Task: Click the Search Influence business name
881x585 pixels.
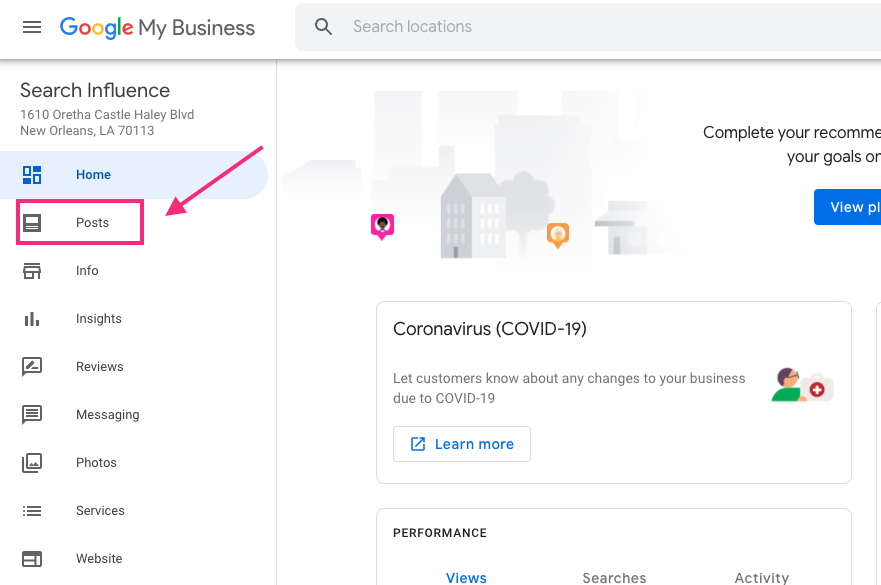Action: tap(95, 91)
